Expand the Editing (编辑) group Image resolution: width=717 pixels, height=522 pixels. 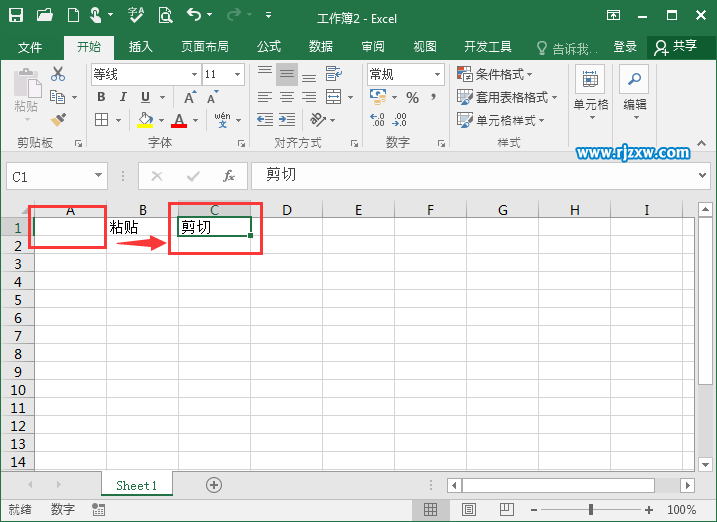635,94
